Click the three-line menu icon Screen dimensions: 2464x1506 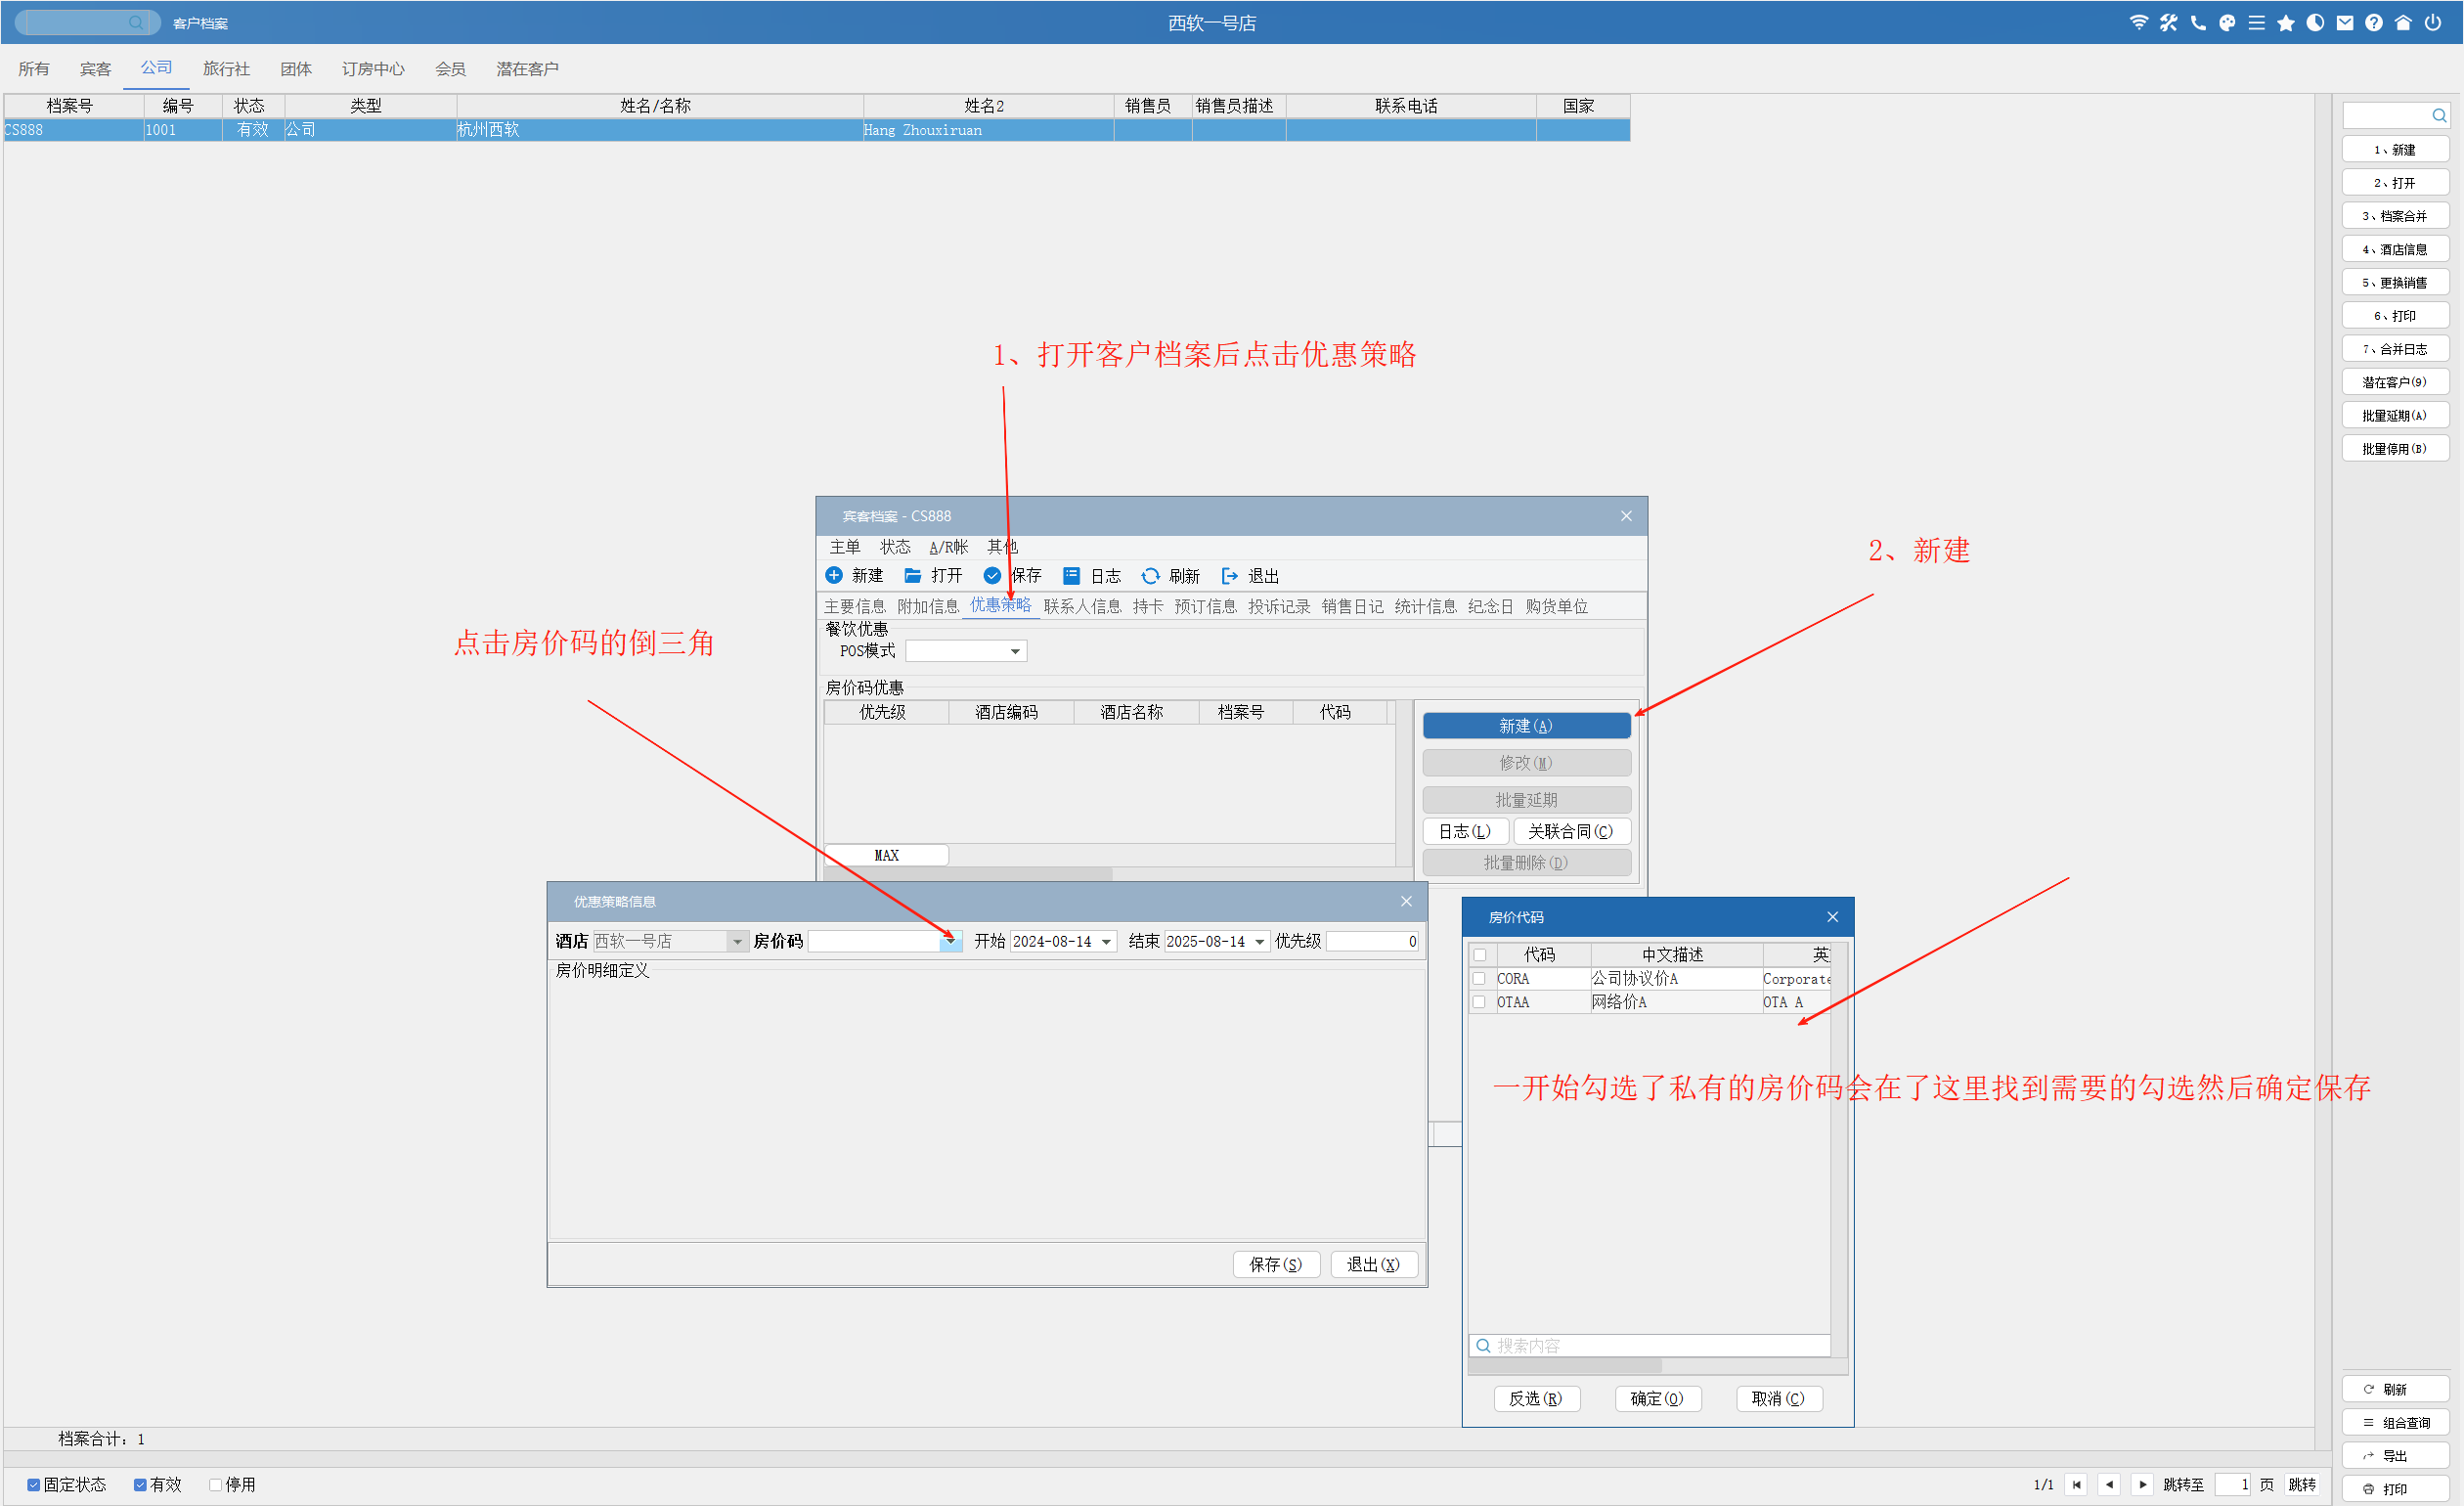click(x=2256, y=22)
